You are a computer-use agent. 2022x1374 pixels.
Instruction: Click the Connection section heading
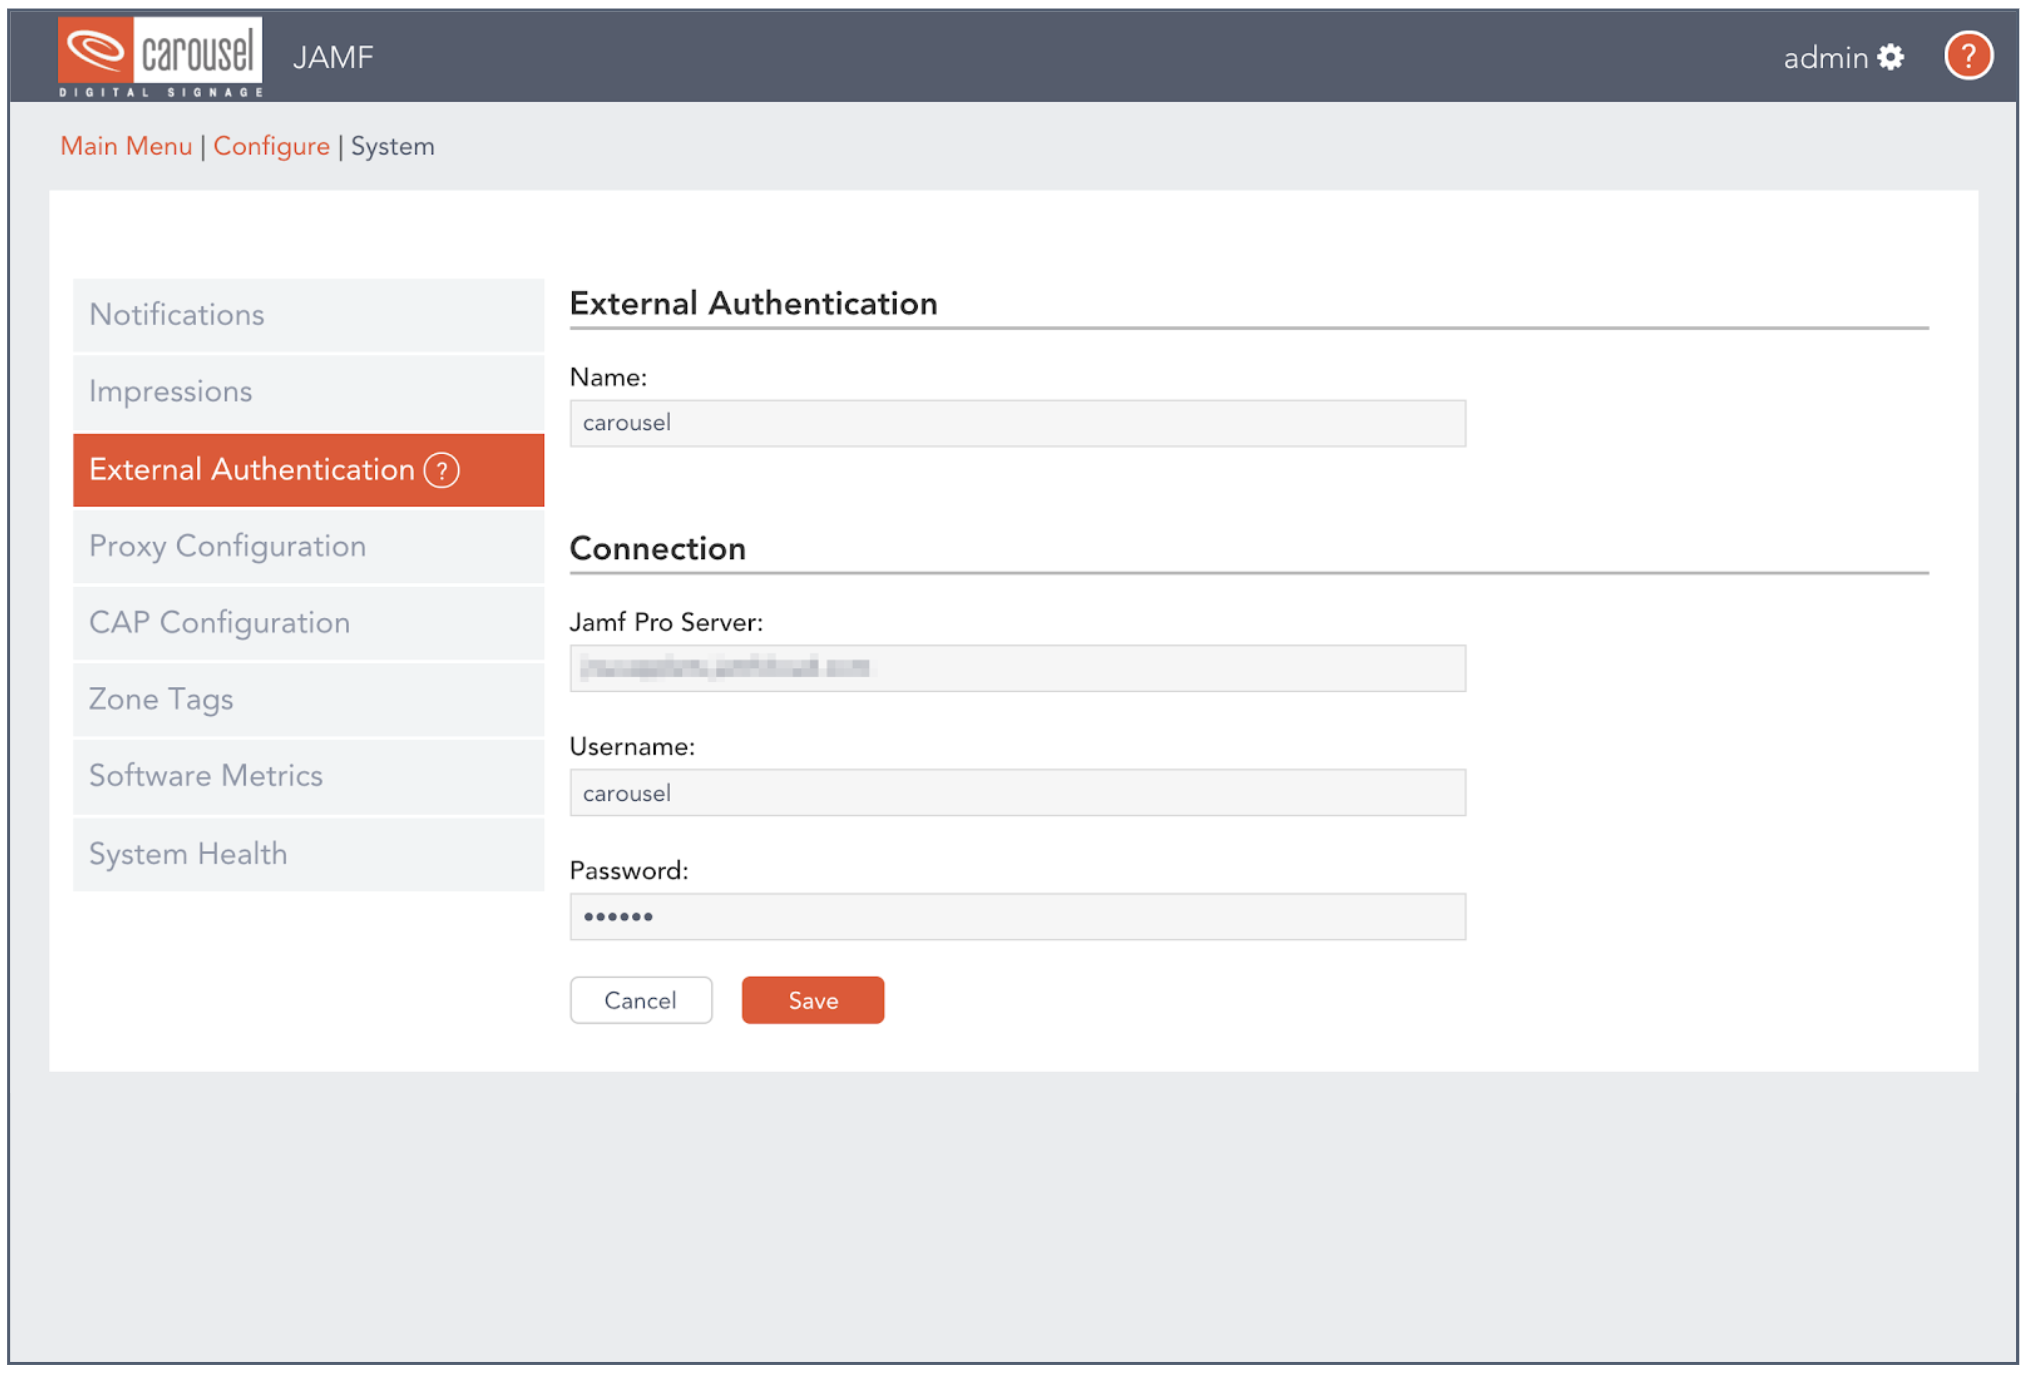[658, 549]
